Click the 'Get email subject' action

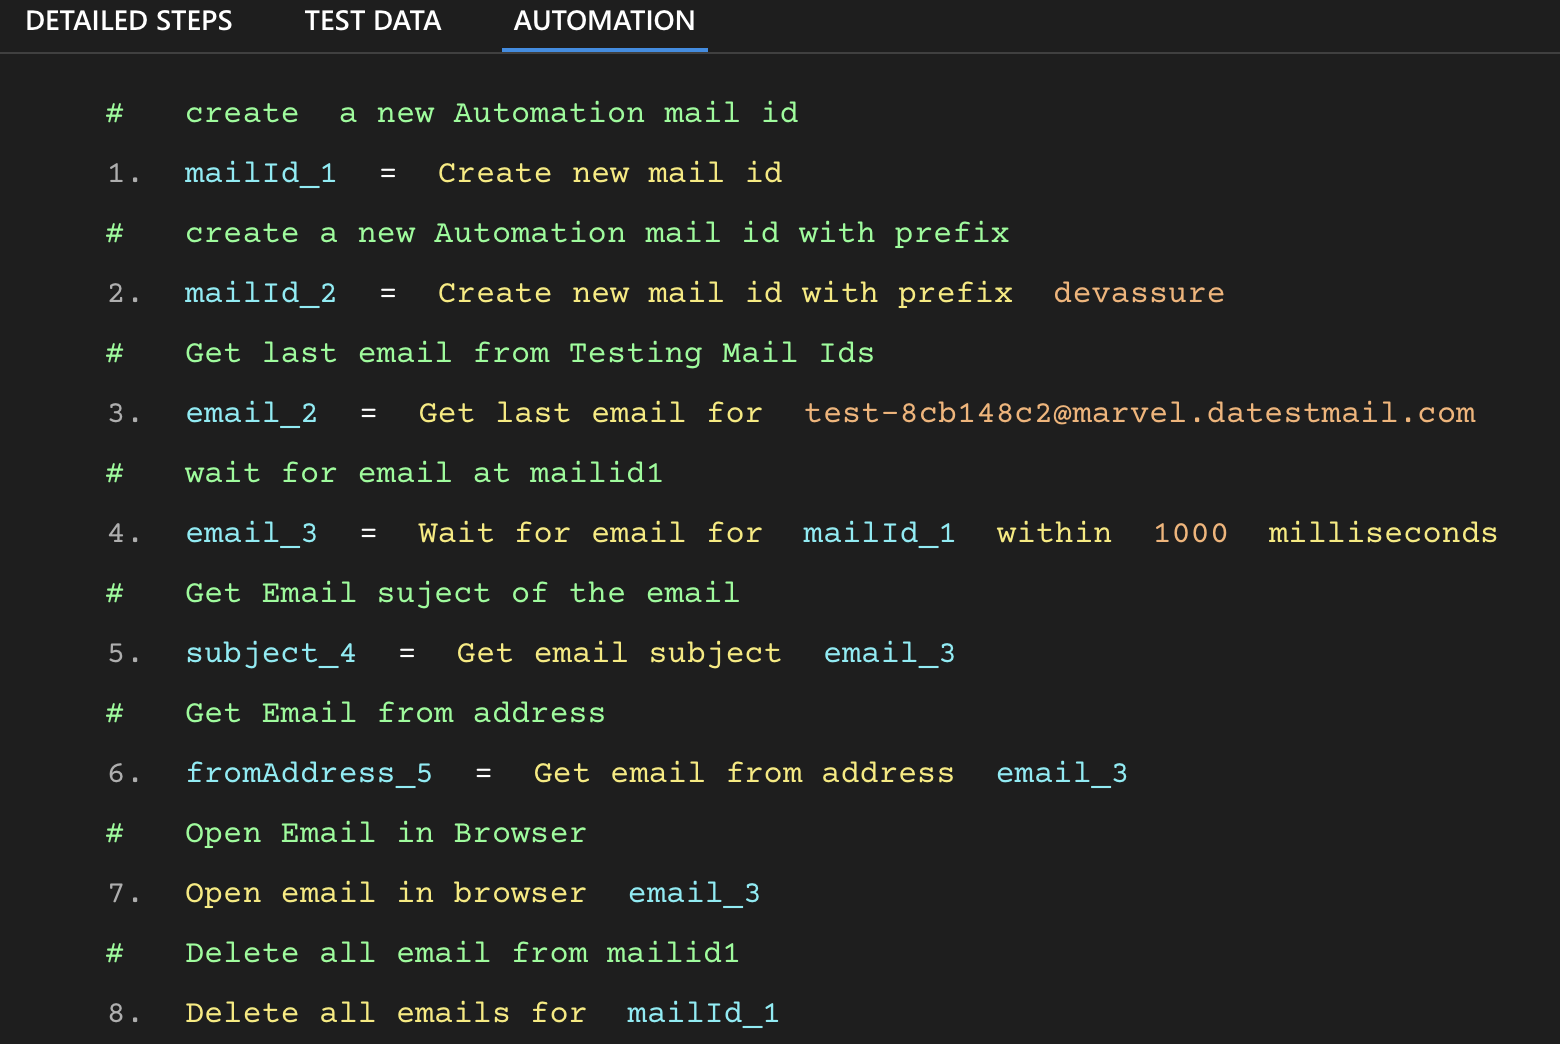tap(618, 653)
